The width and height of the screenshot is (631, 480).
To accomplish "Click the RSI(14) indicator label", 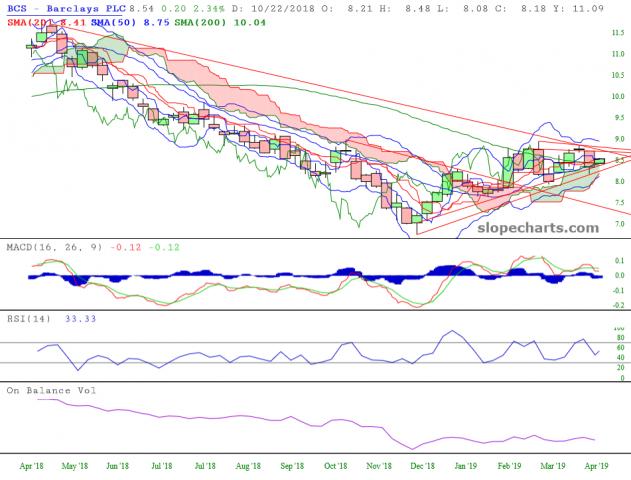I will point(29,319).
